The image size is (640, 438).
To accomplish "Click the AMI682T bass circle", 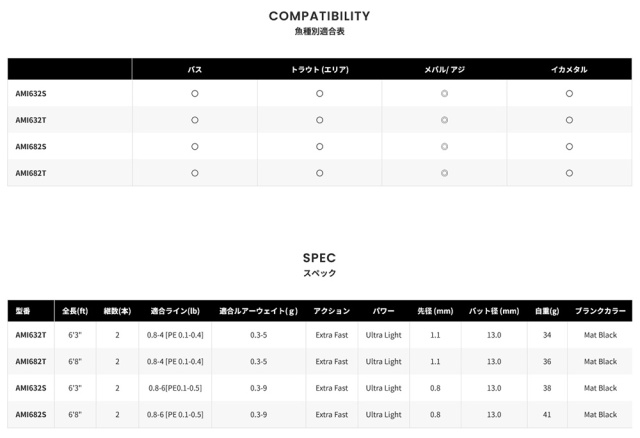I will 195,173.
